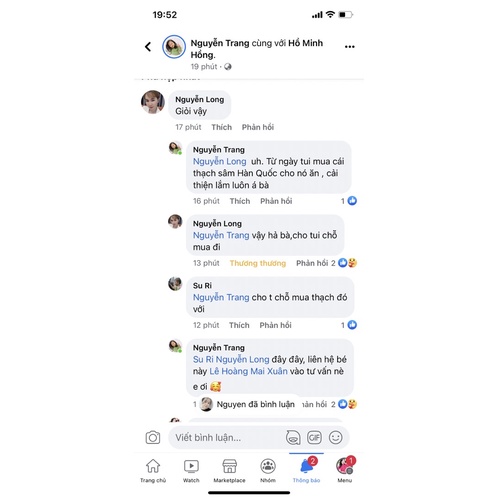Image resolution: width=499 pixels, height=499 pixels.
Task: Tap inside Viết bình luận comment field
Action: [x=228, y=437]
